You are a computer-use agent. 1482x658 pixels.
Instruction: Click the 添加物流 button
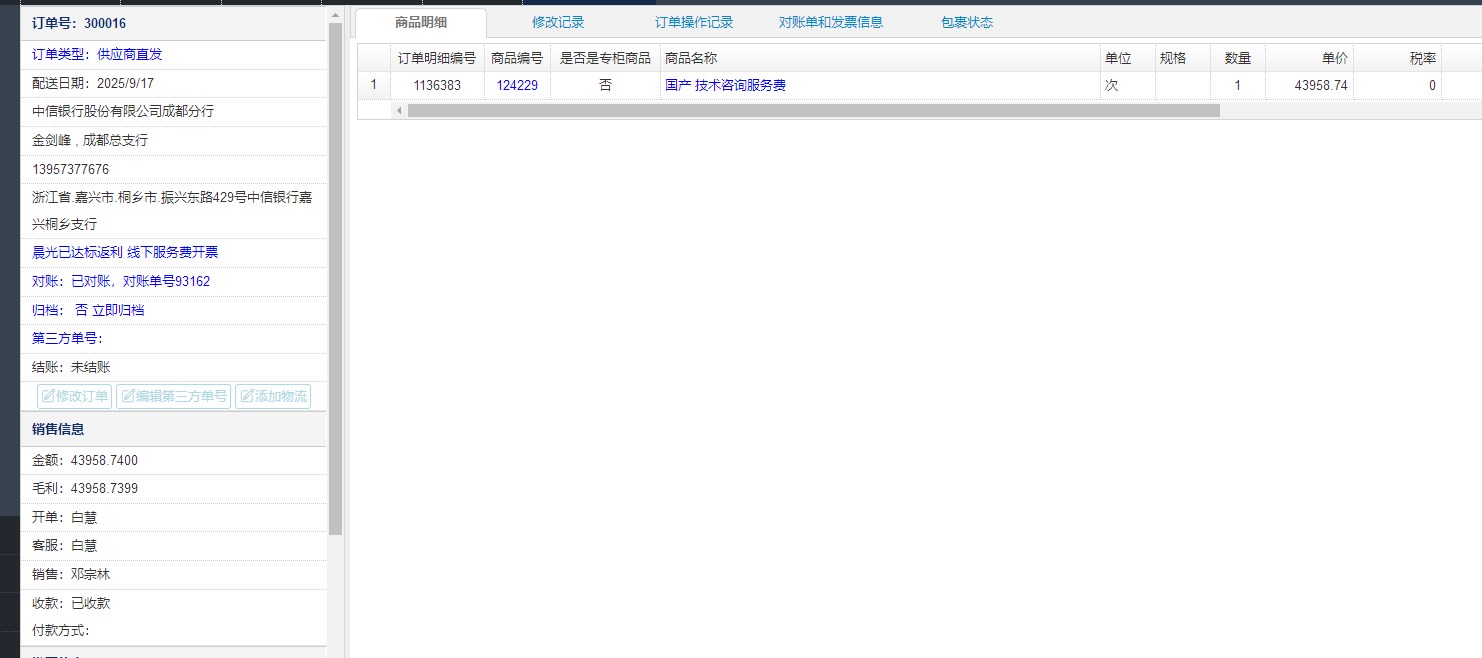point(272,396)
